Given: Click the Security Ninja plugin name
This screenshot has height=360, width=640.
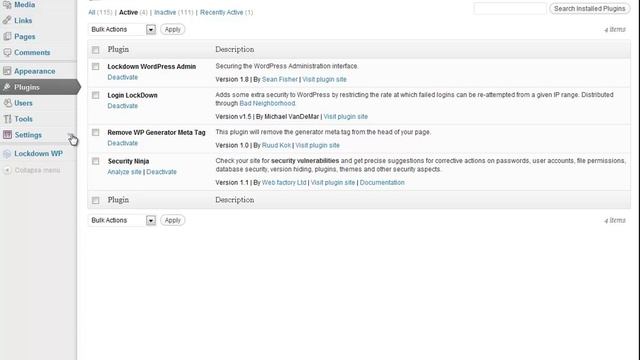Looking at the screenshot, I should coord(128,161).
